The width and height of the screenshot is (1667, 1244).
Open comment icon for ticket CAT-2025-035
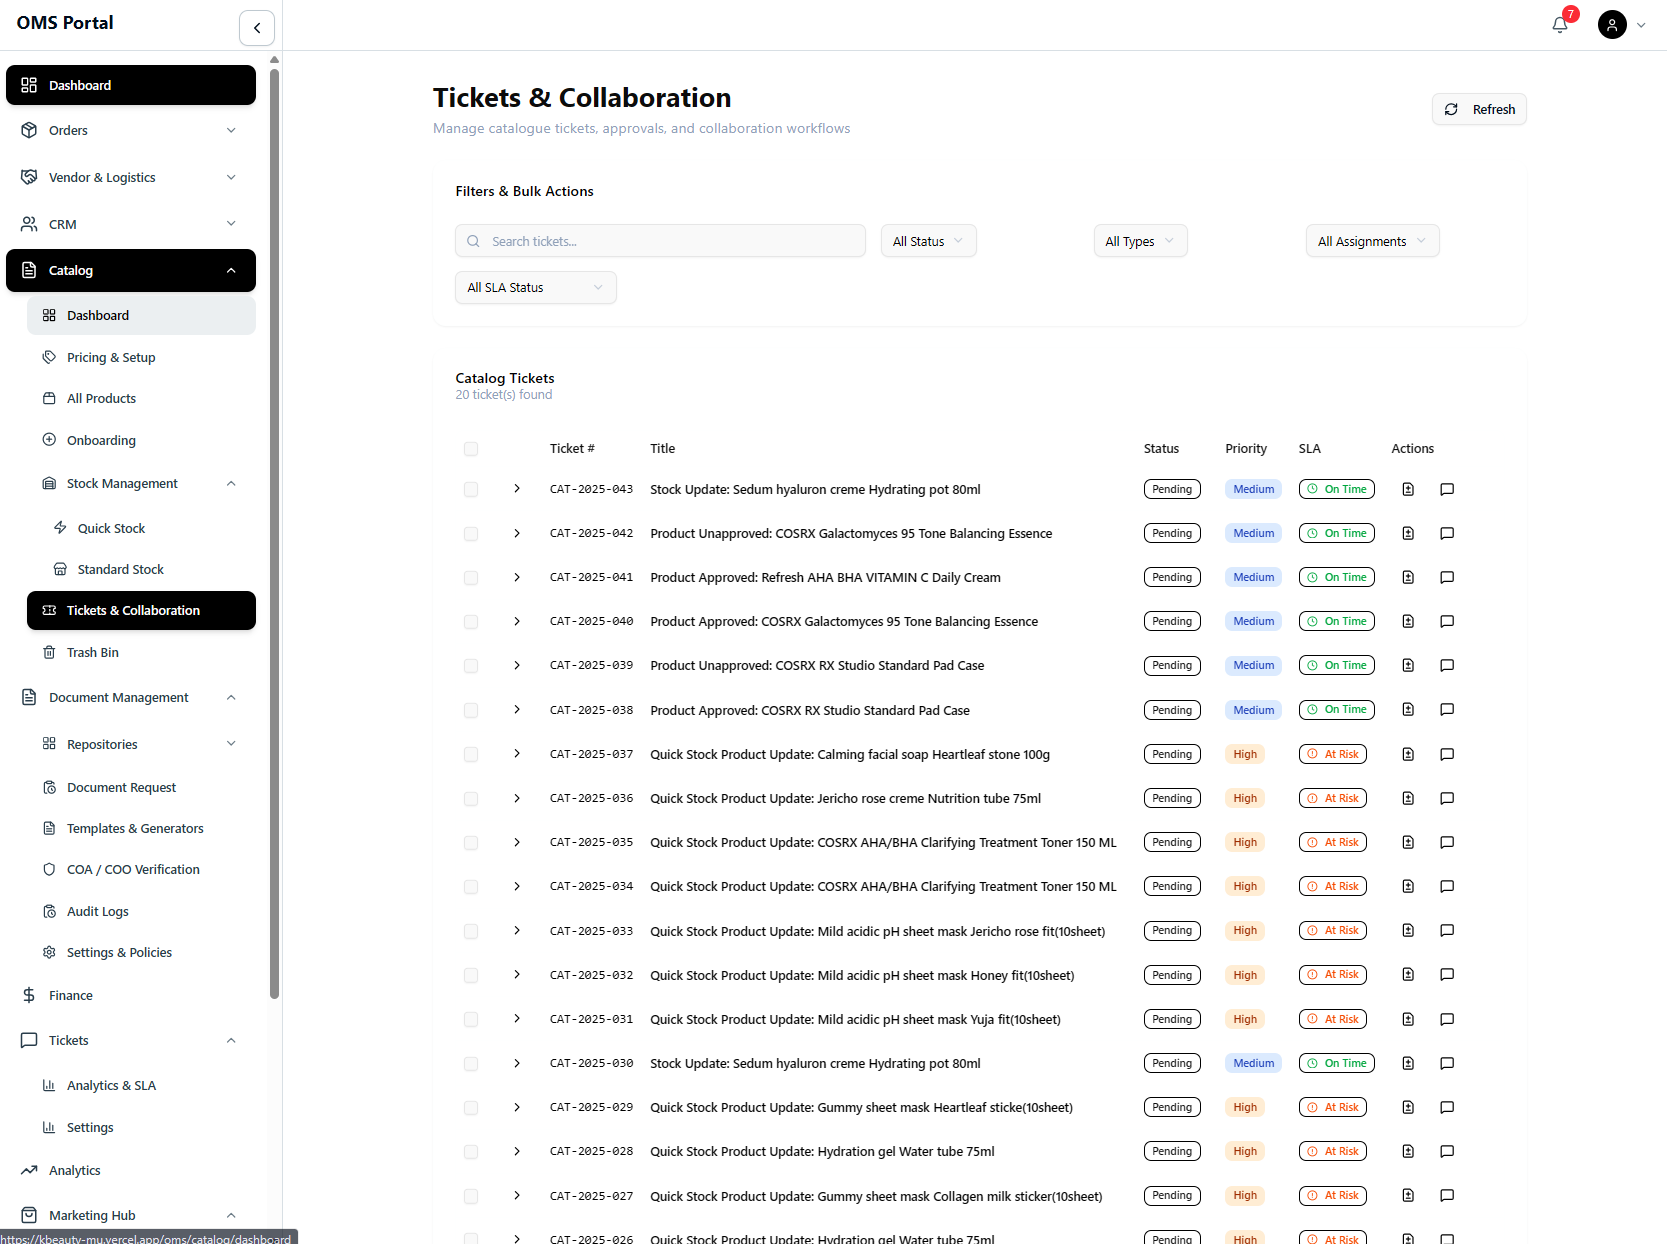[1447, 842]
